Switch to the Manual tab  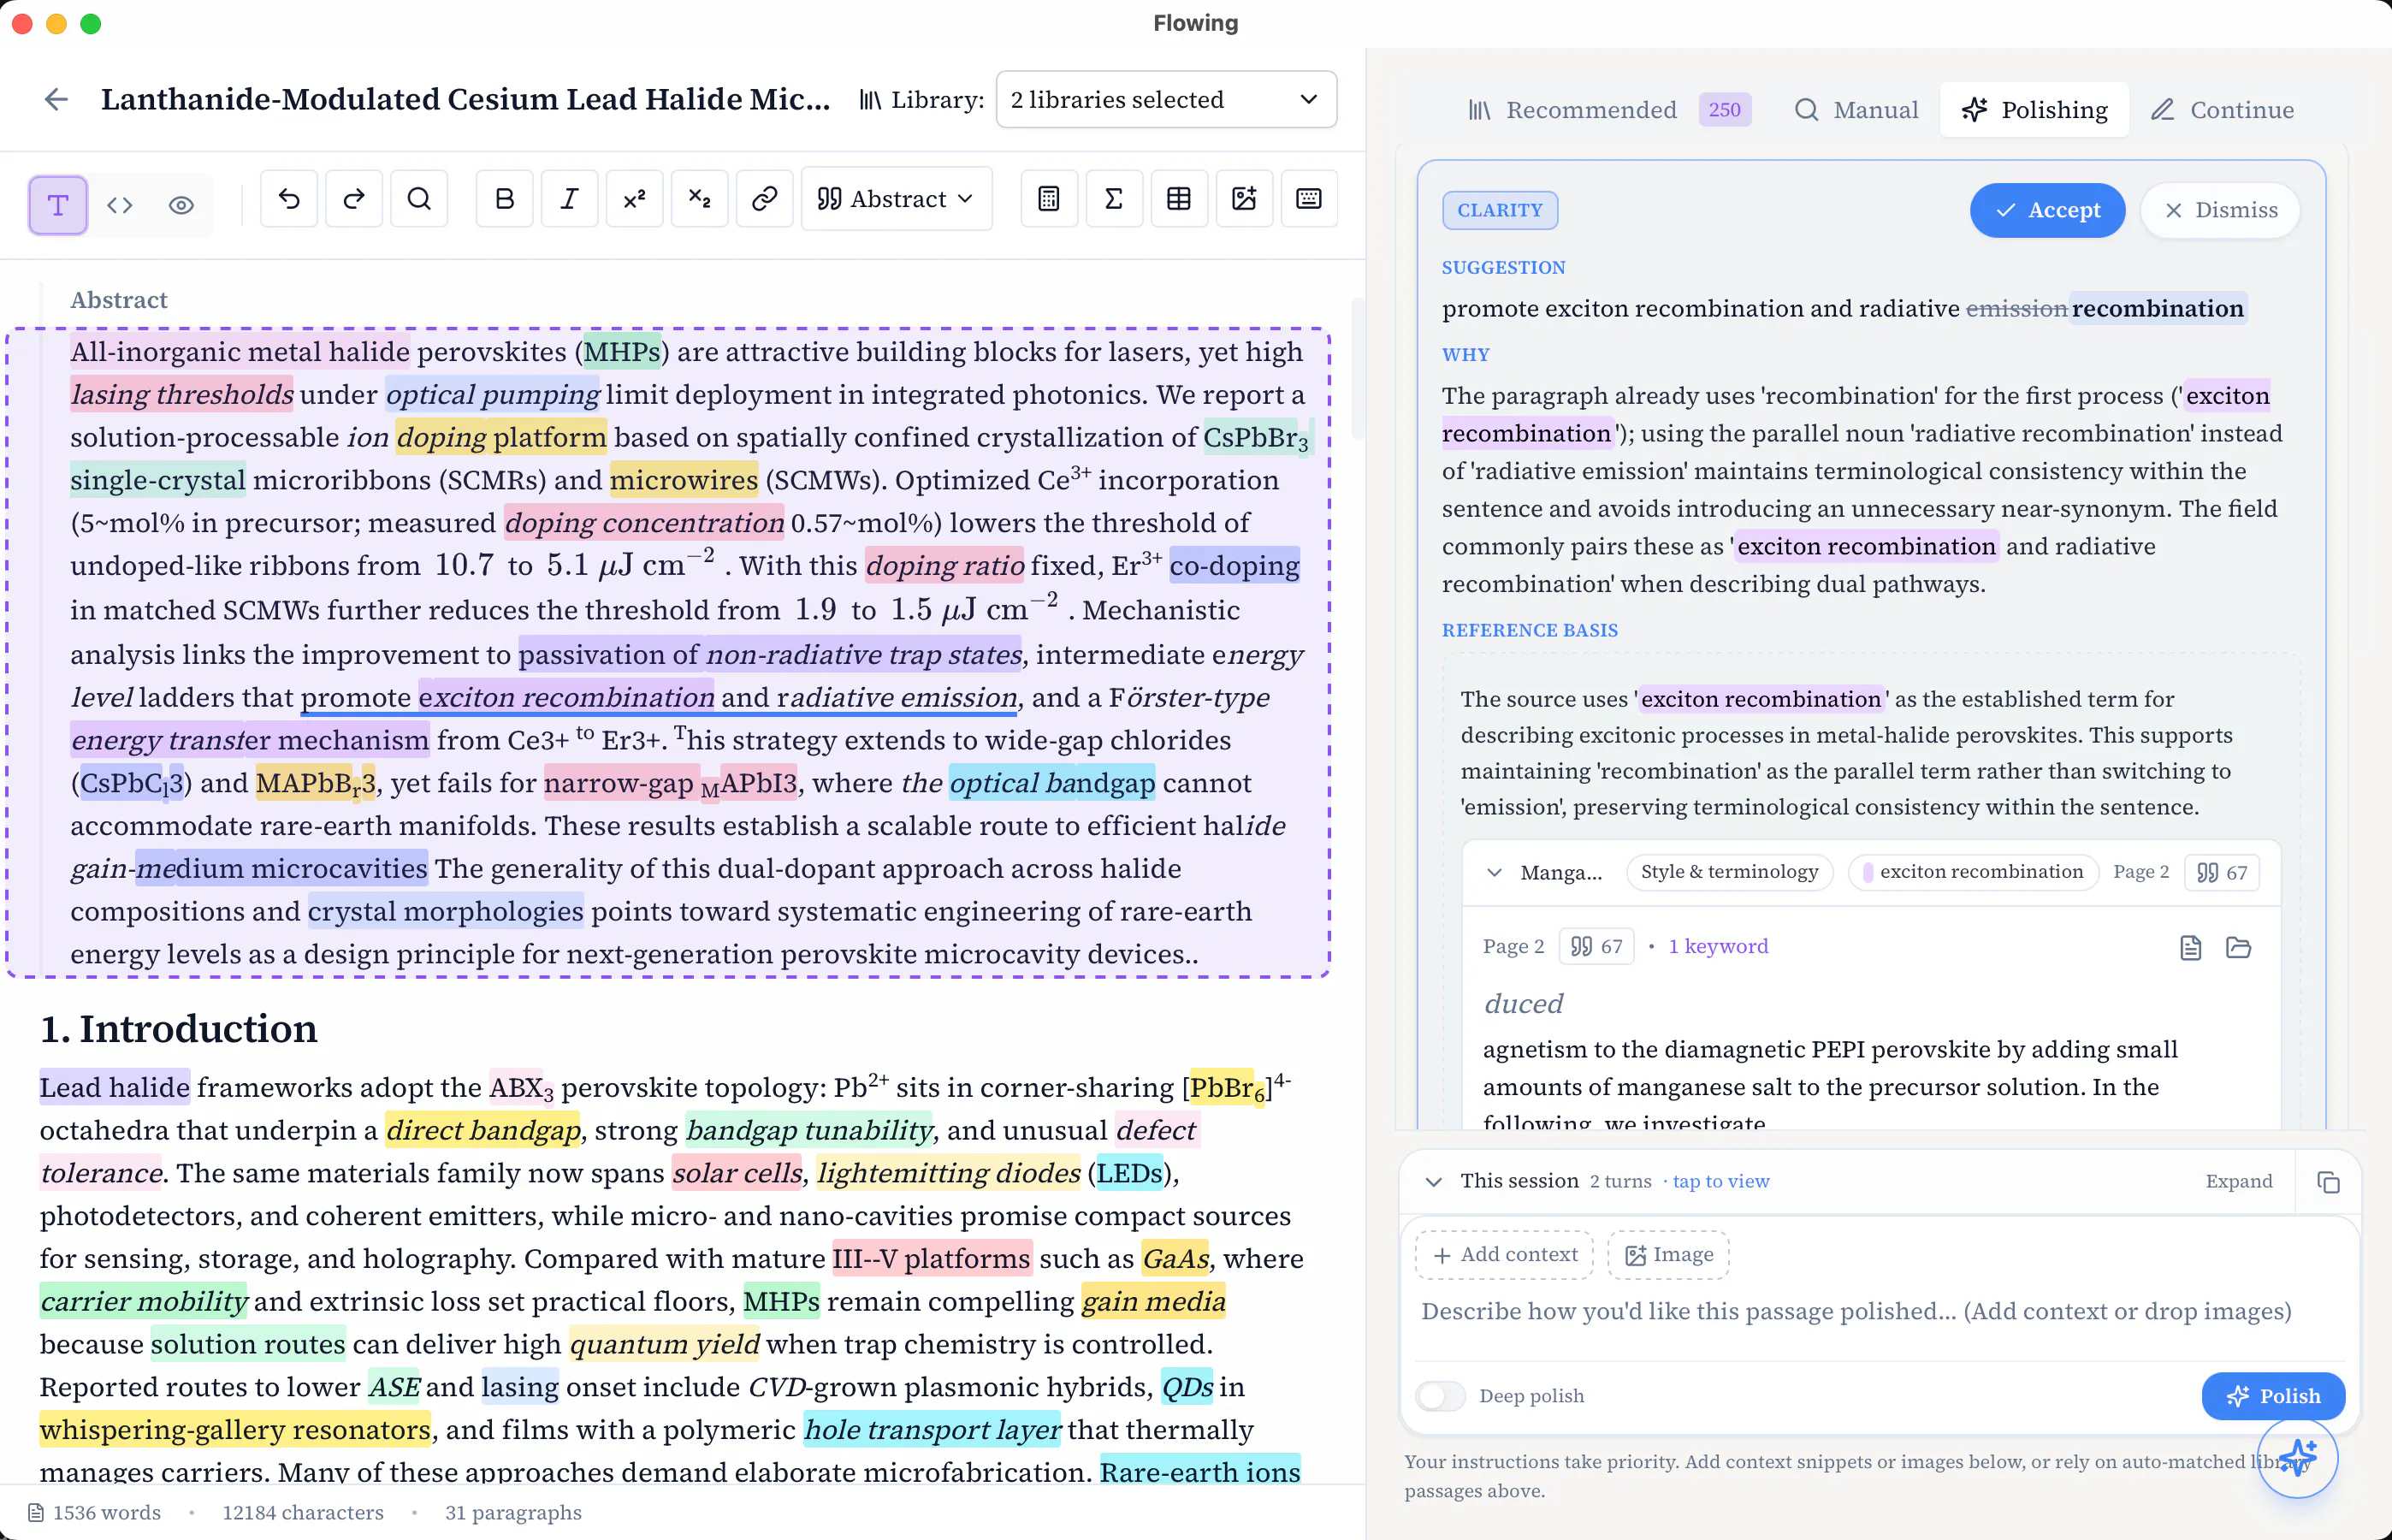pos(1857,110)
